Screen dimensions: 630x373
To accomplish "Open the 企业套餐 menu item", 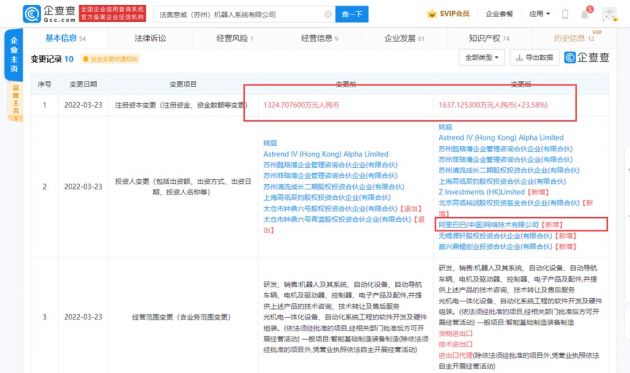I will [x=499, y=14].
